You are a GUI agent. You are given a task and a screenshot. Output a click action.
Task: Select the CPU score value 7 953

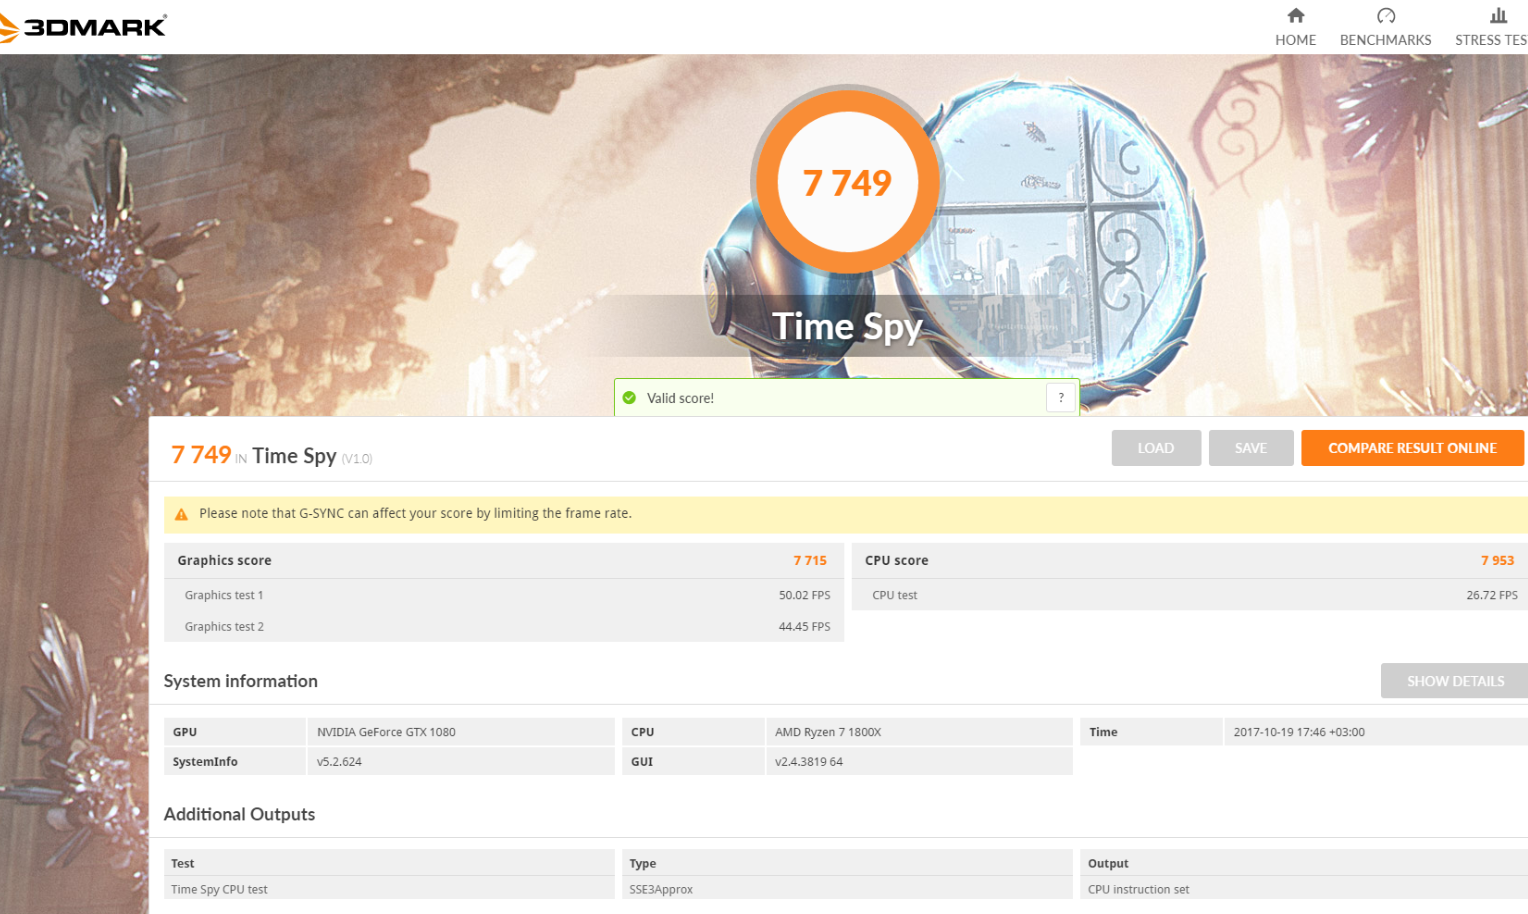[x=1497, y=561]
